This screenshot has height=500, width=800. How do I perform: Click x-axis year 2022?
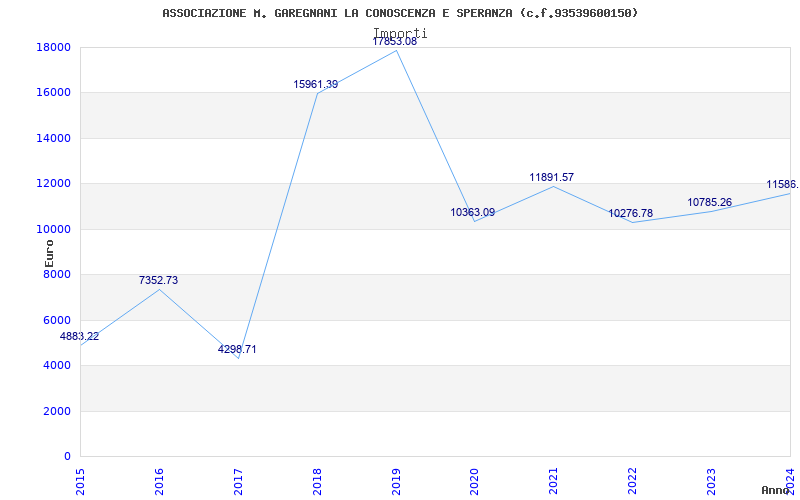[x=632, y=481]
